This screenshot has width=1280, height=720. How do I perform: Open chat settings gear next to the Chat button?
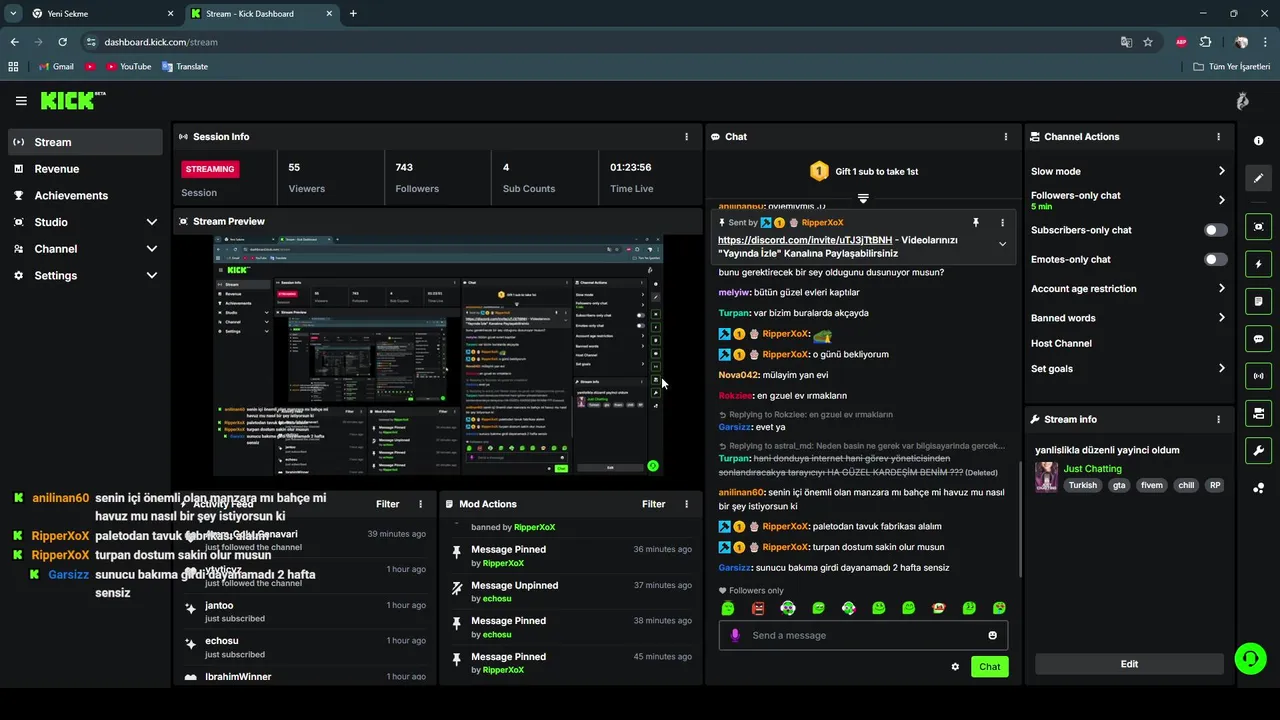(x=955, y=667)
